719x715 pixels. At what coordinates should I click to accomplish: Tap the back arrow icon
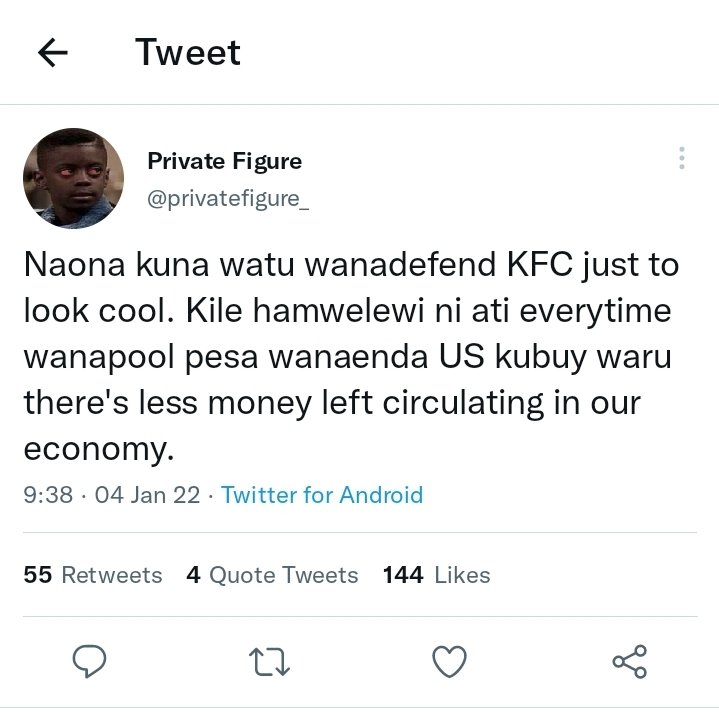click(53, 52)
